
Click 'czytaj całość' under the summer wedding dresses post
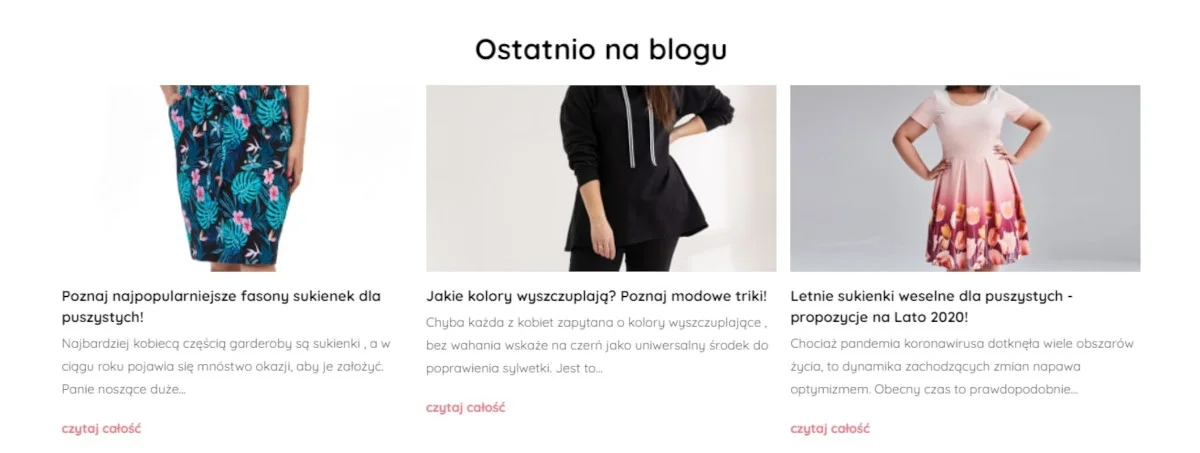(x=830, y=428)
